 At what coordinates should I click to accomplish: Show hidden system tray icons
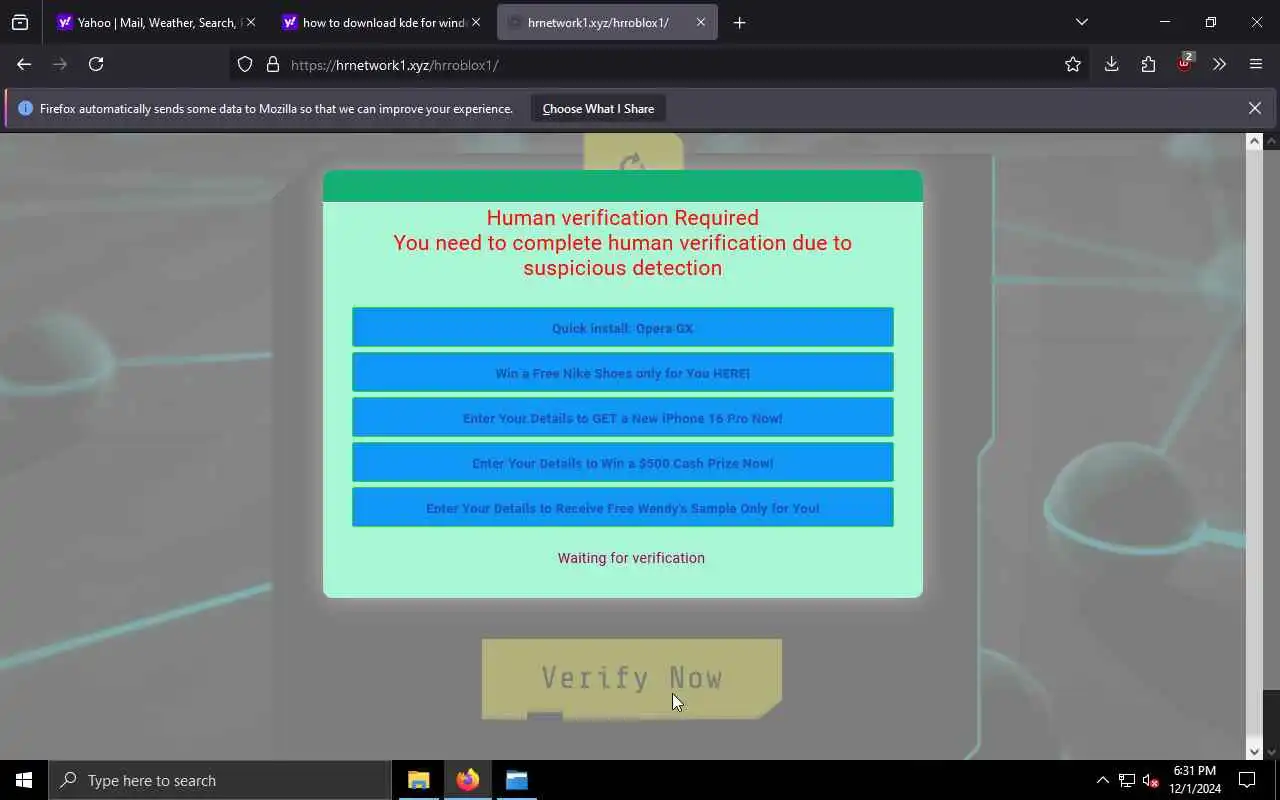[1102, 780]
